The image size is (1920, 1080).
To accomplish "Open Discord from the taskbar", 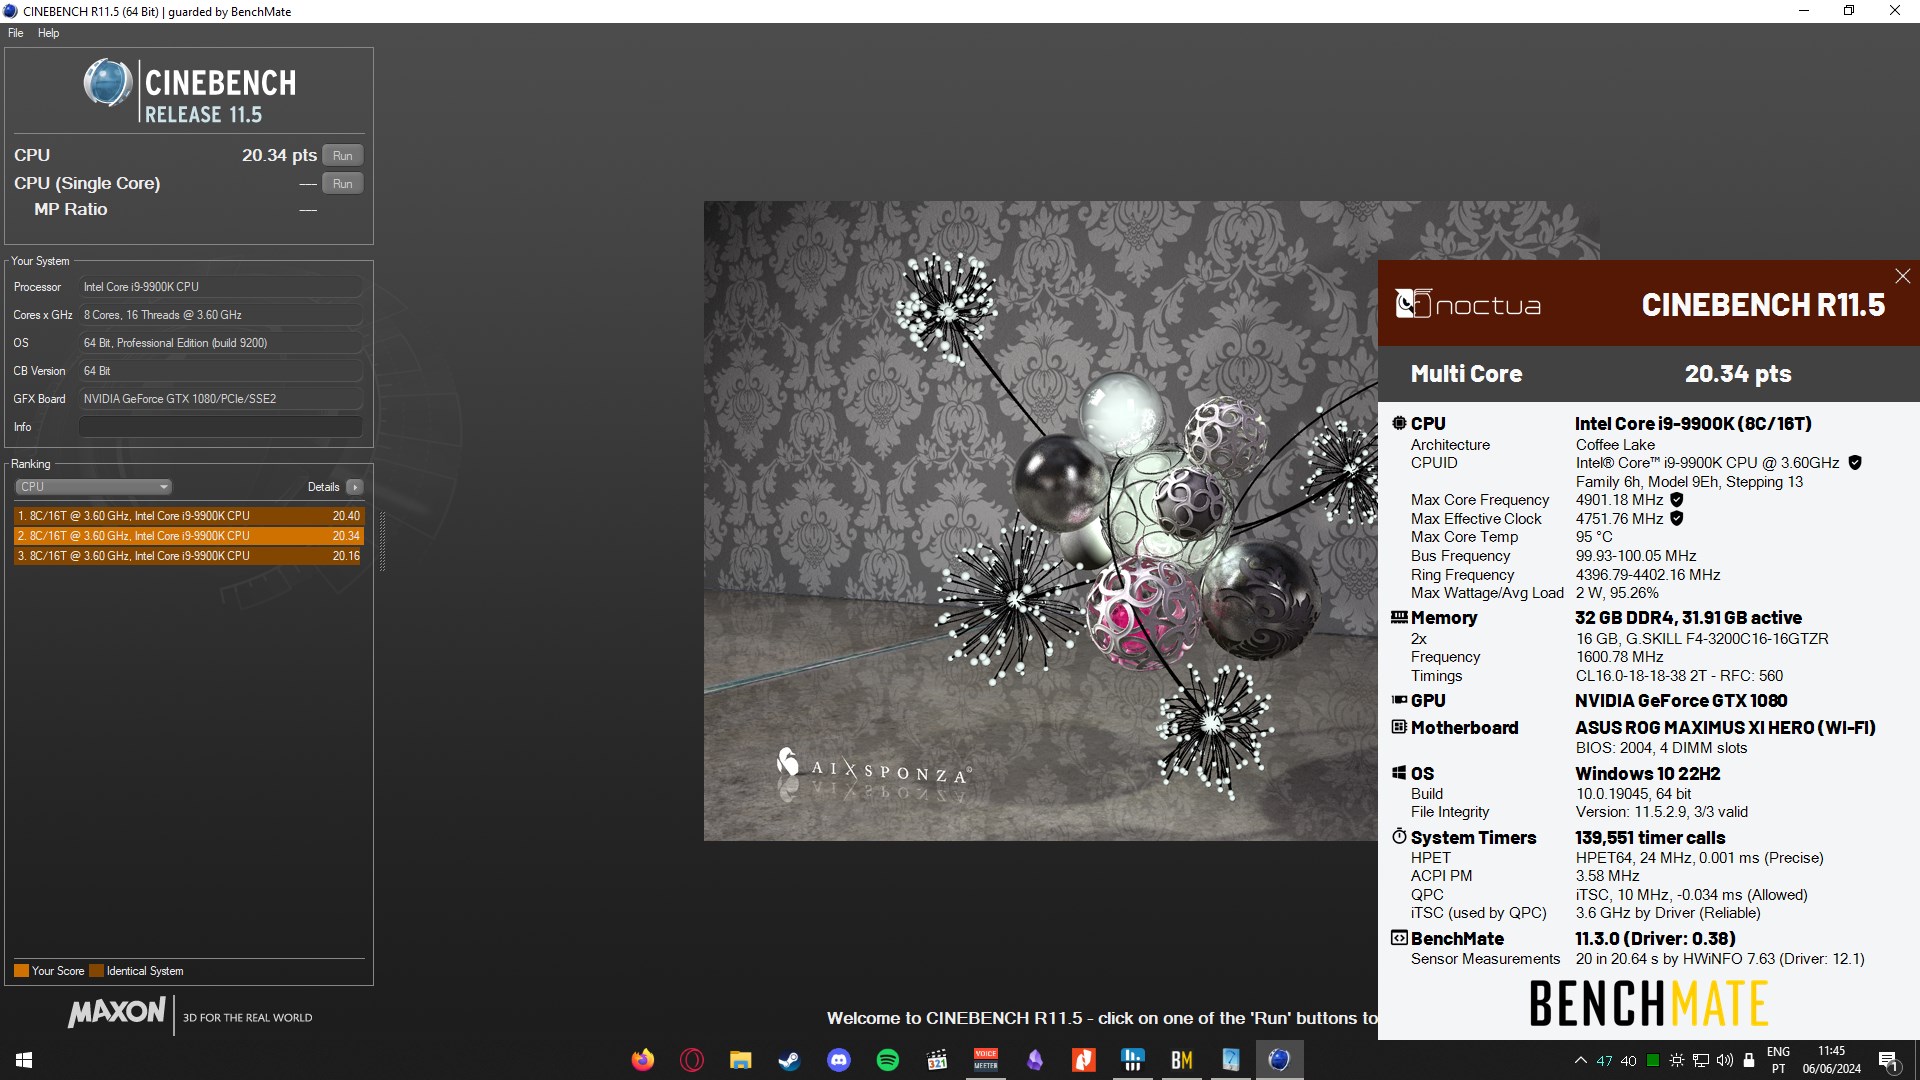I will [839, 1060].
